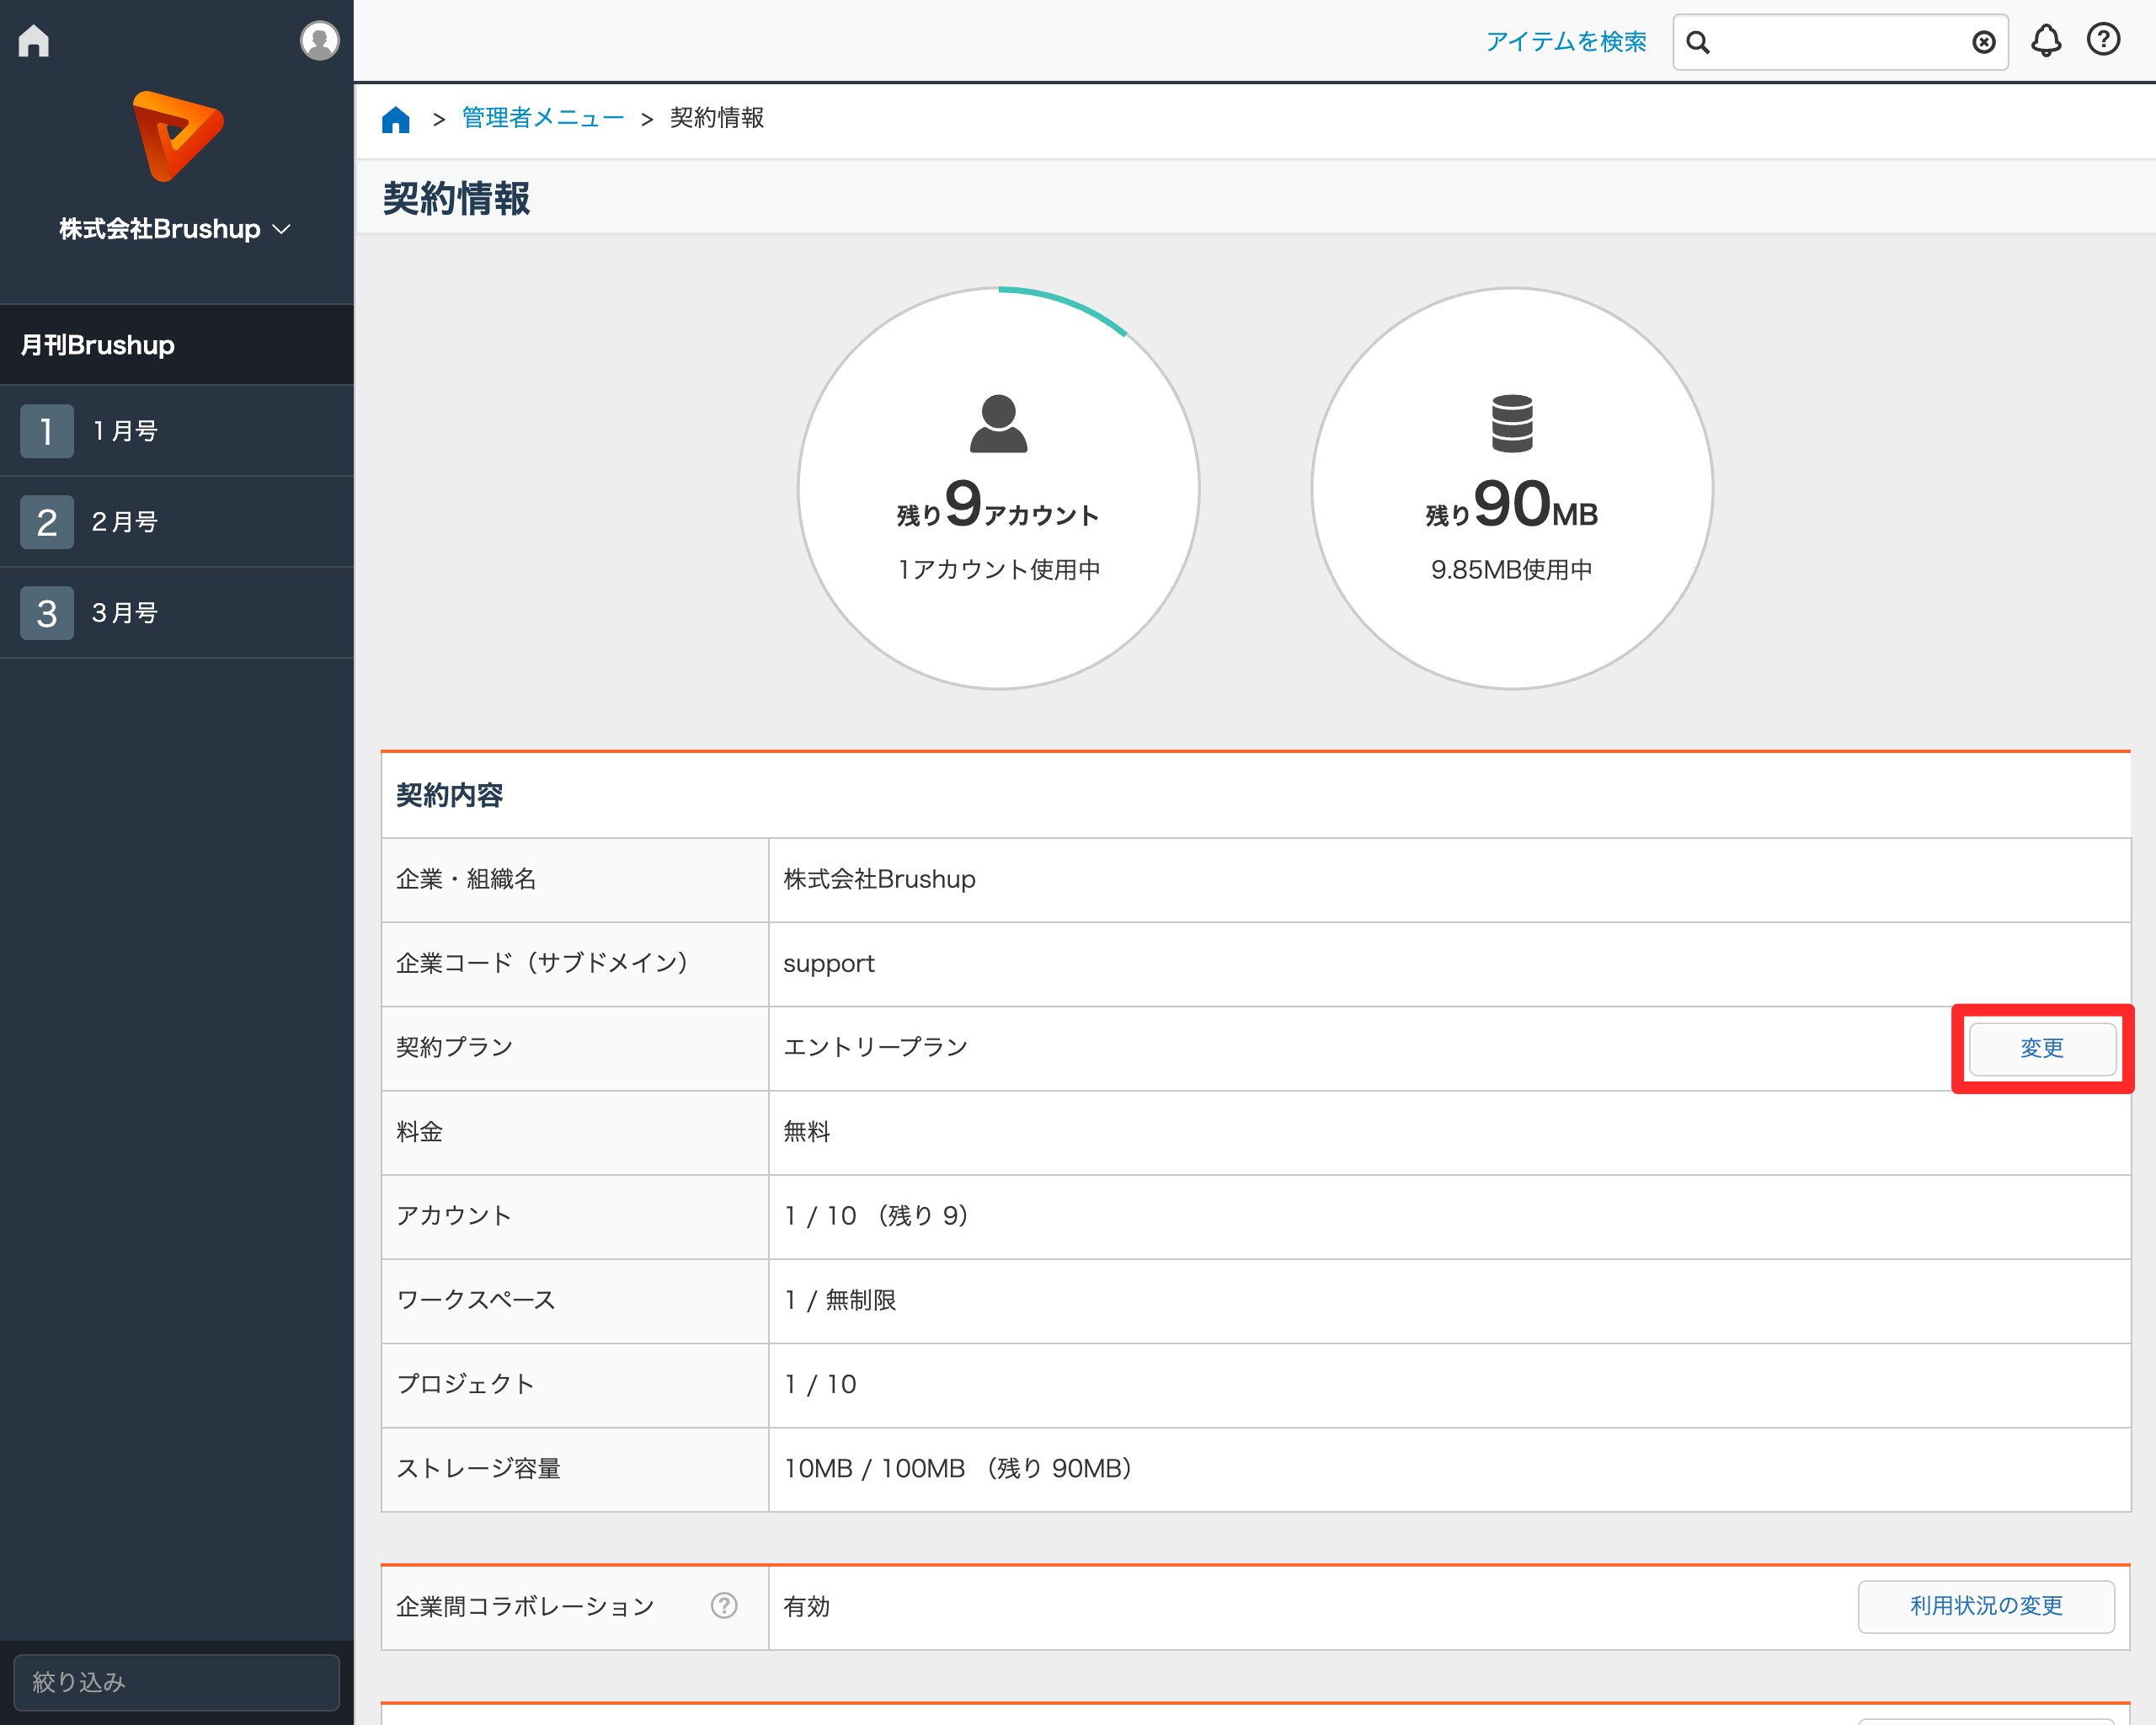Open the 1月号 project
Viewport: 2156px width, 1725px height.
point(177,431)
